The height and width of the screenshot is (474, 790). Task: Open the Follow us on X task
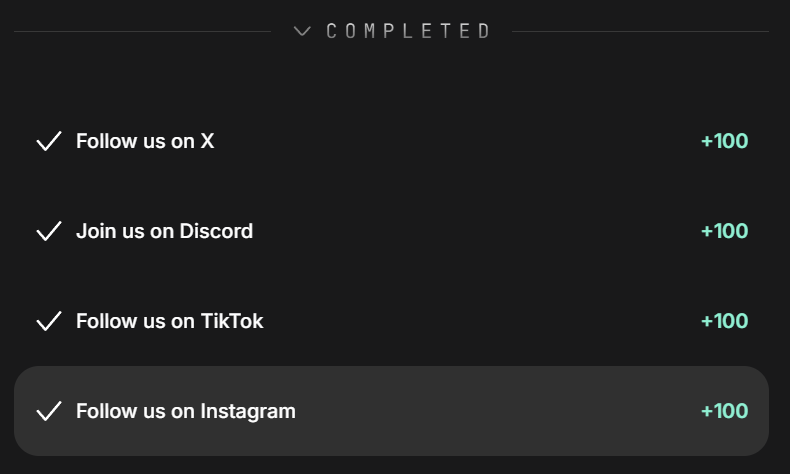pyautogui.click(x=145, y=141)
